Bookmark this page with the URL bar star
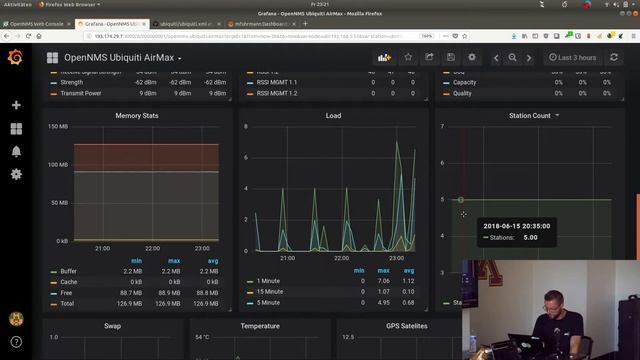Viewport: 640px width, 360px height. click(464, 36)
